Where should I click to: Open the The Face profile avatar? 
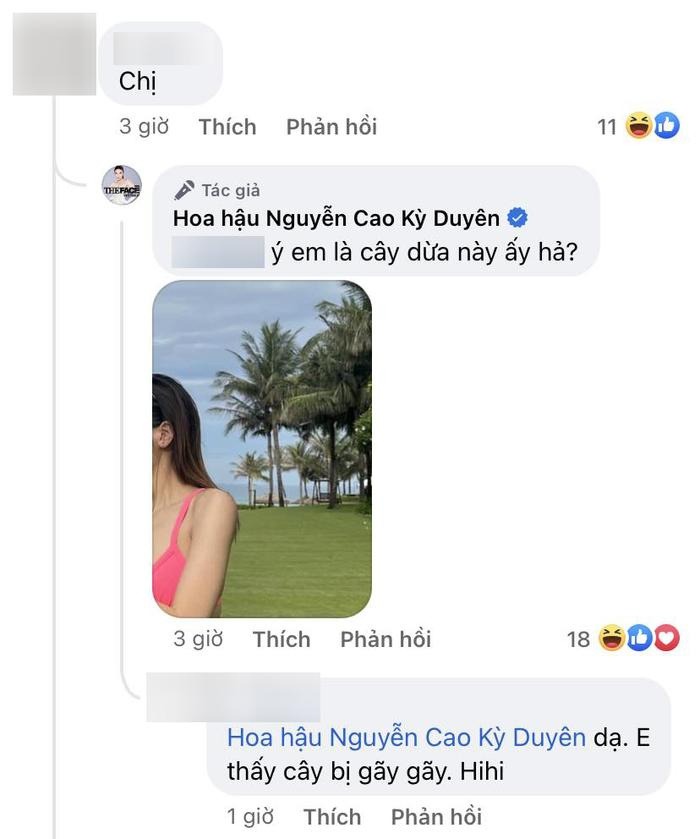click(122, 185)
